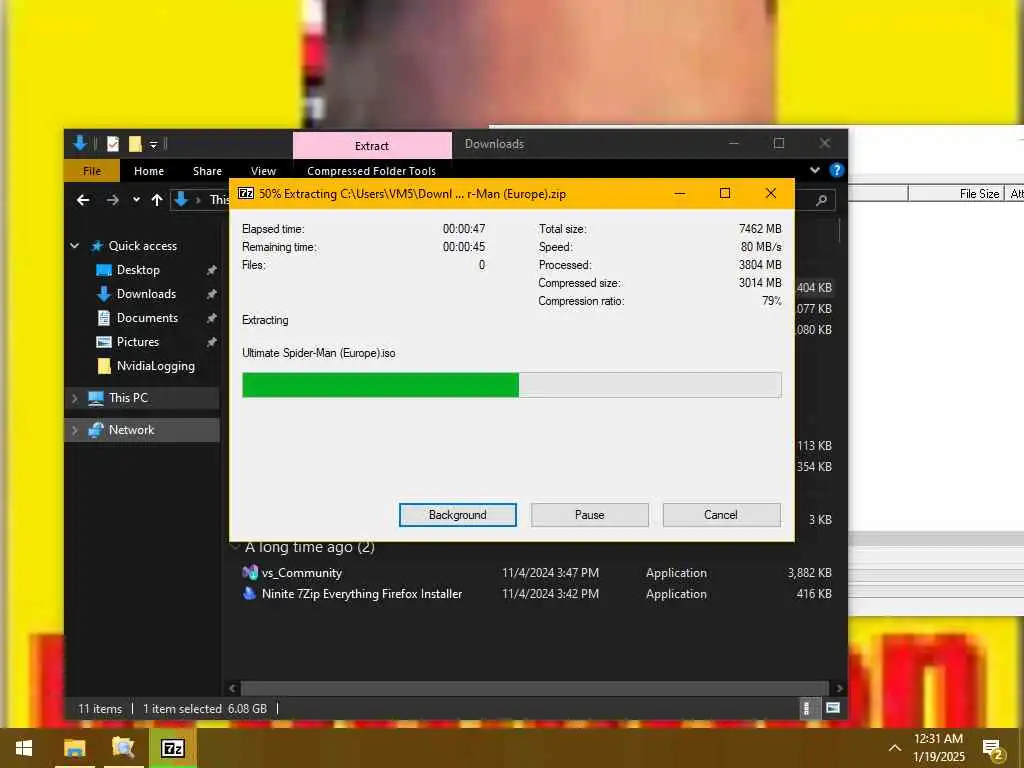
Task: Expand the Network node
Action: (x=74, y=430)
